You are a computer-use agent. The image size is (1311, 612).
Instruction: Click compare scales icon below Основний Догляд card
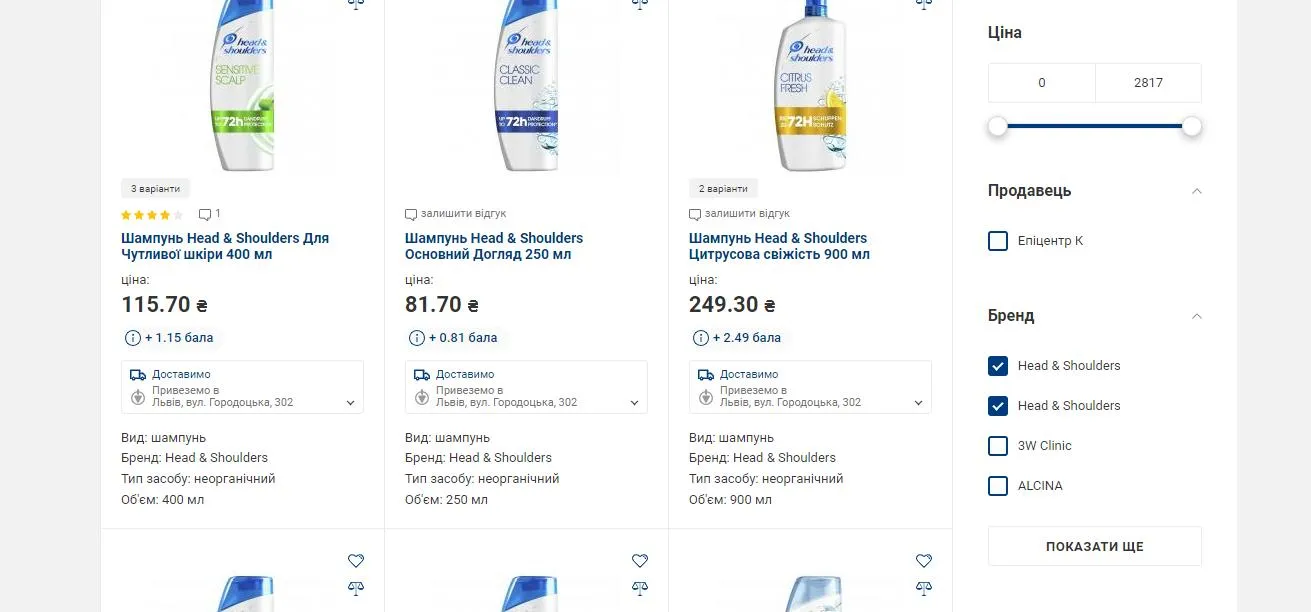pos(640,589)
